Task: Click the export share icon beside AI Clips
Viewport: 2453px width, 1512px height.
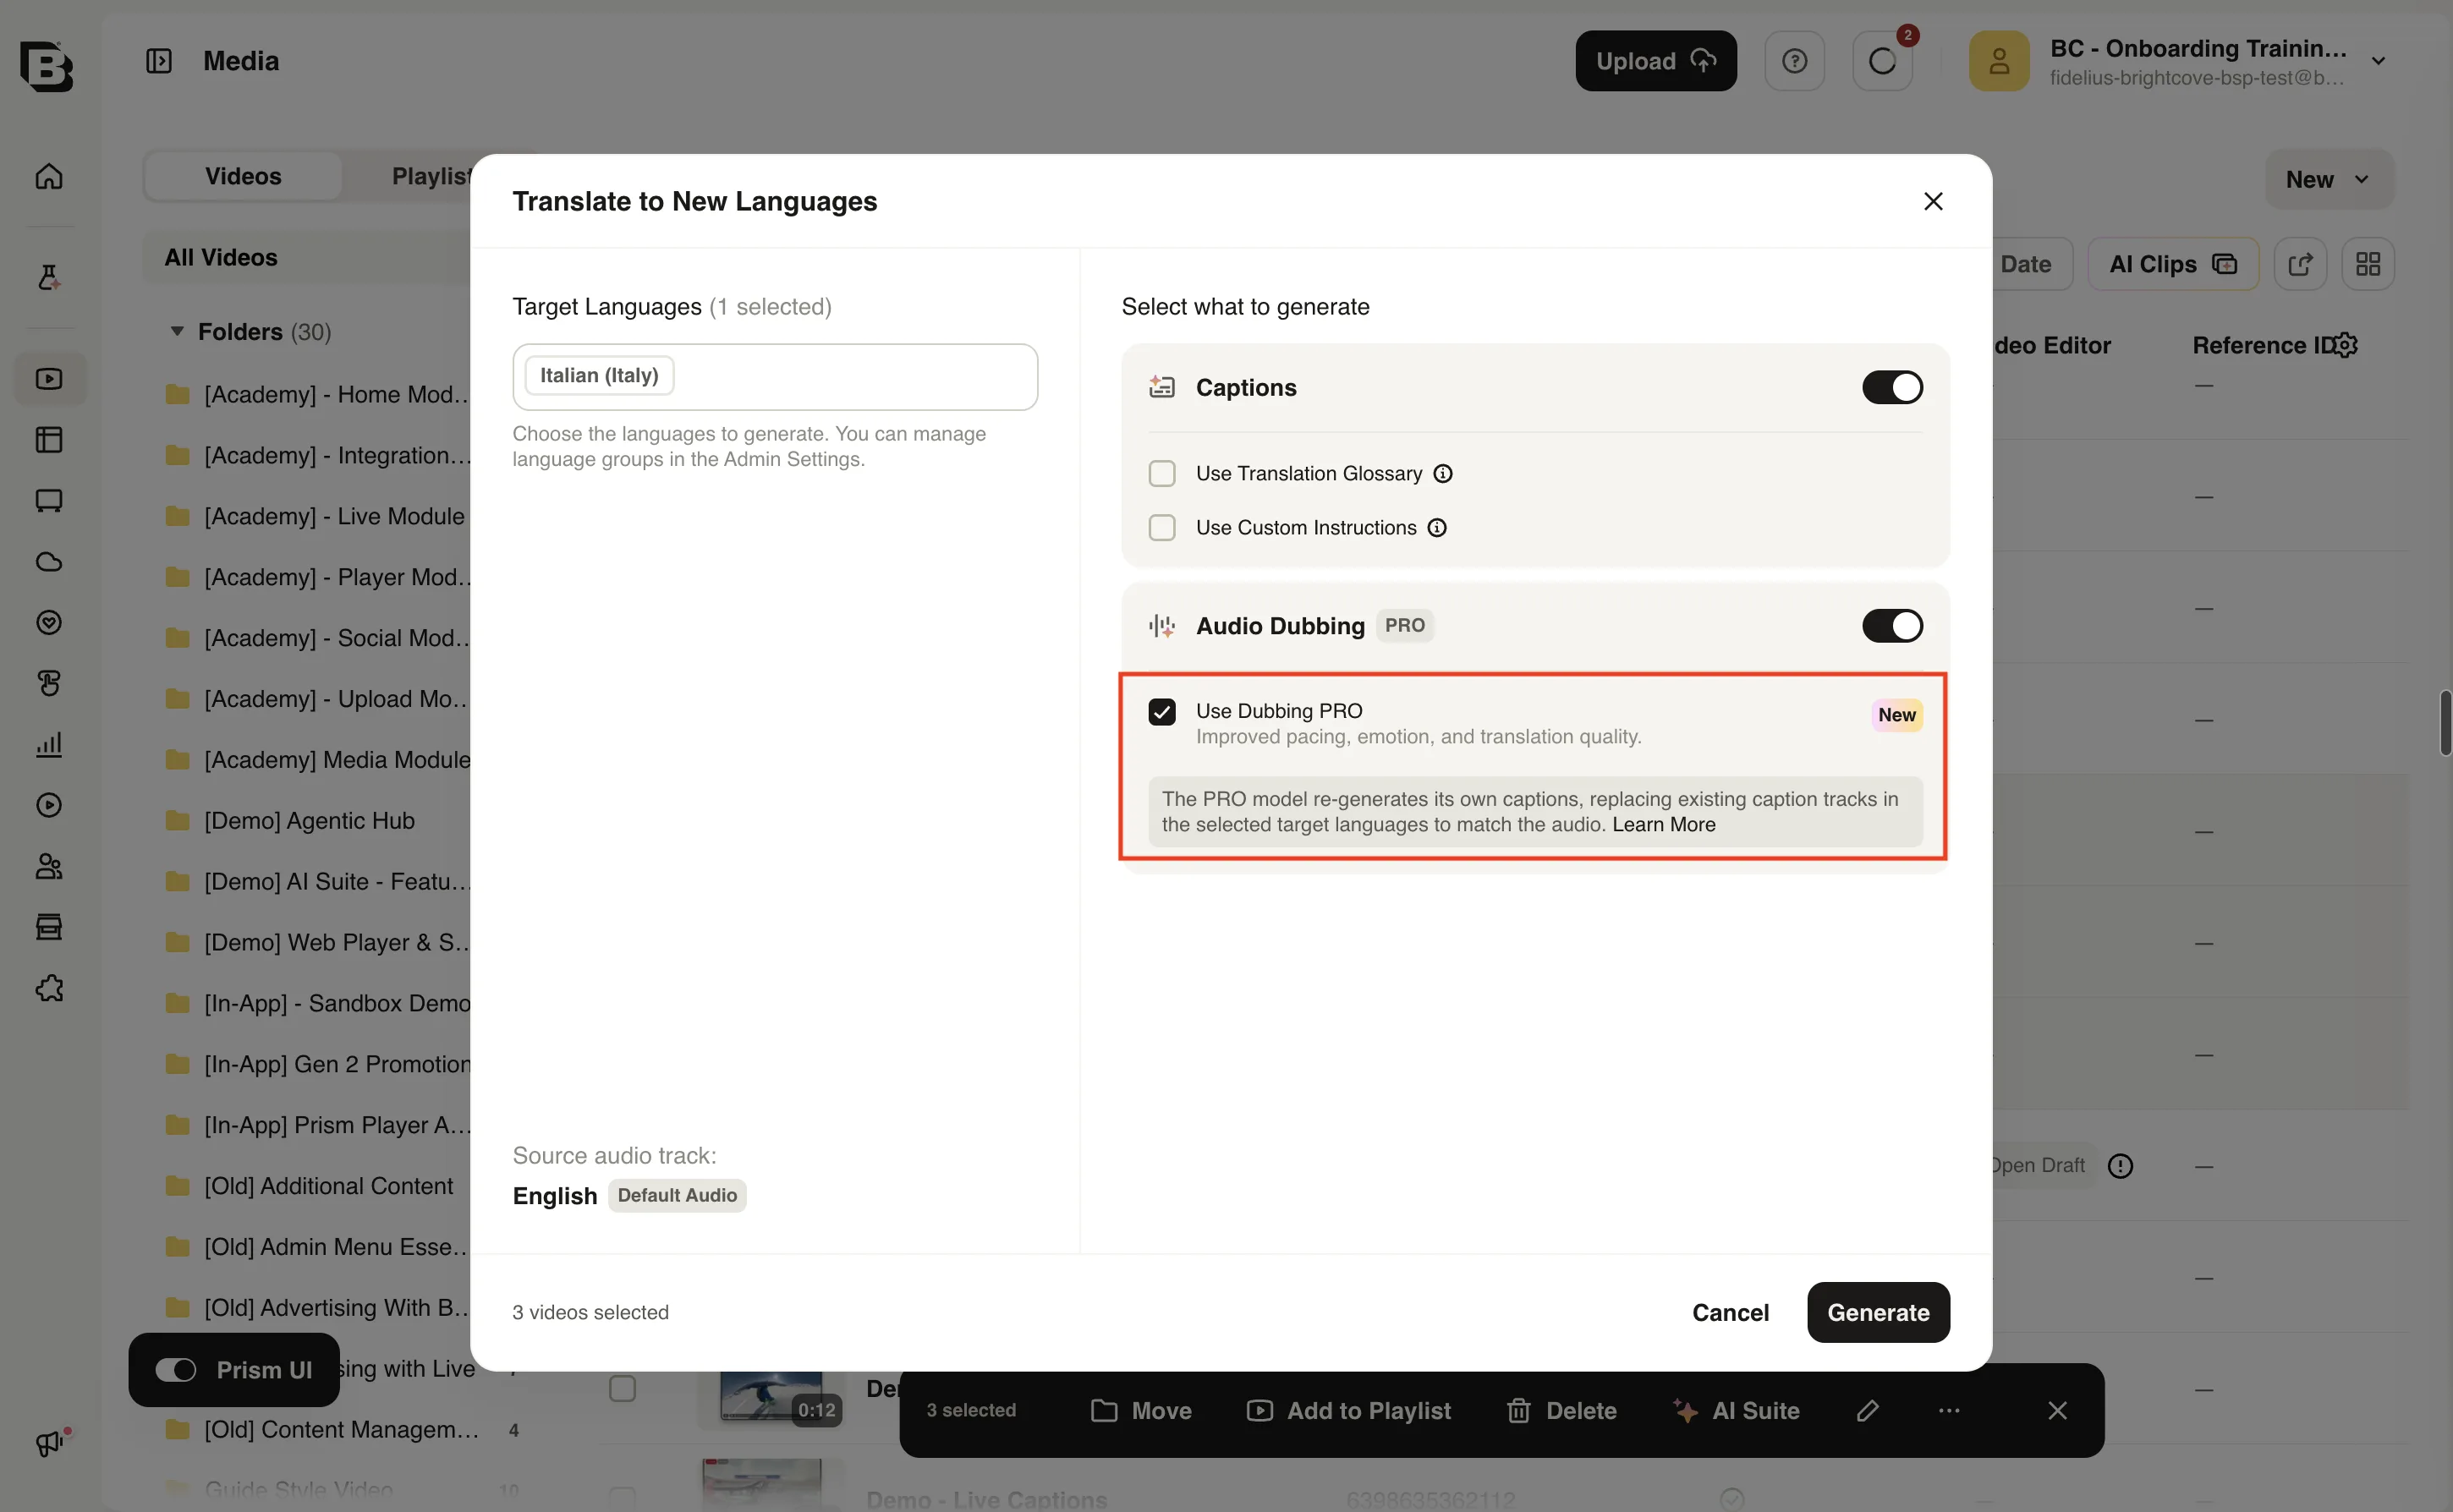Action: pyautogui.click(x=2300, y=264)
